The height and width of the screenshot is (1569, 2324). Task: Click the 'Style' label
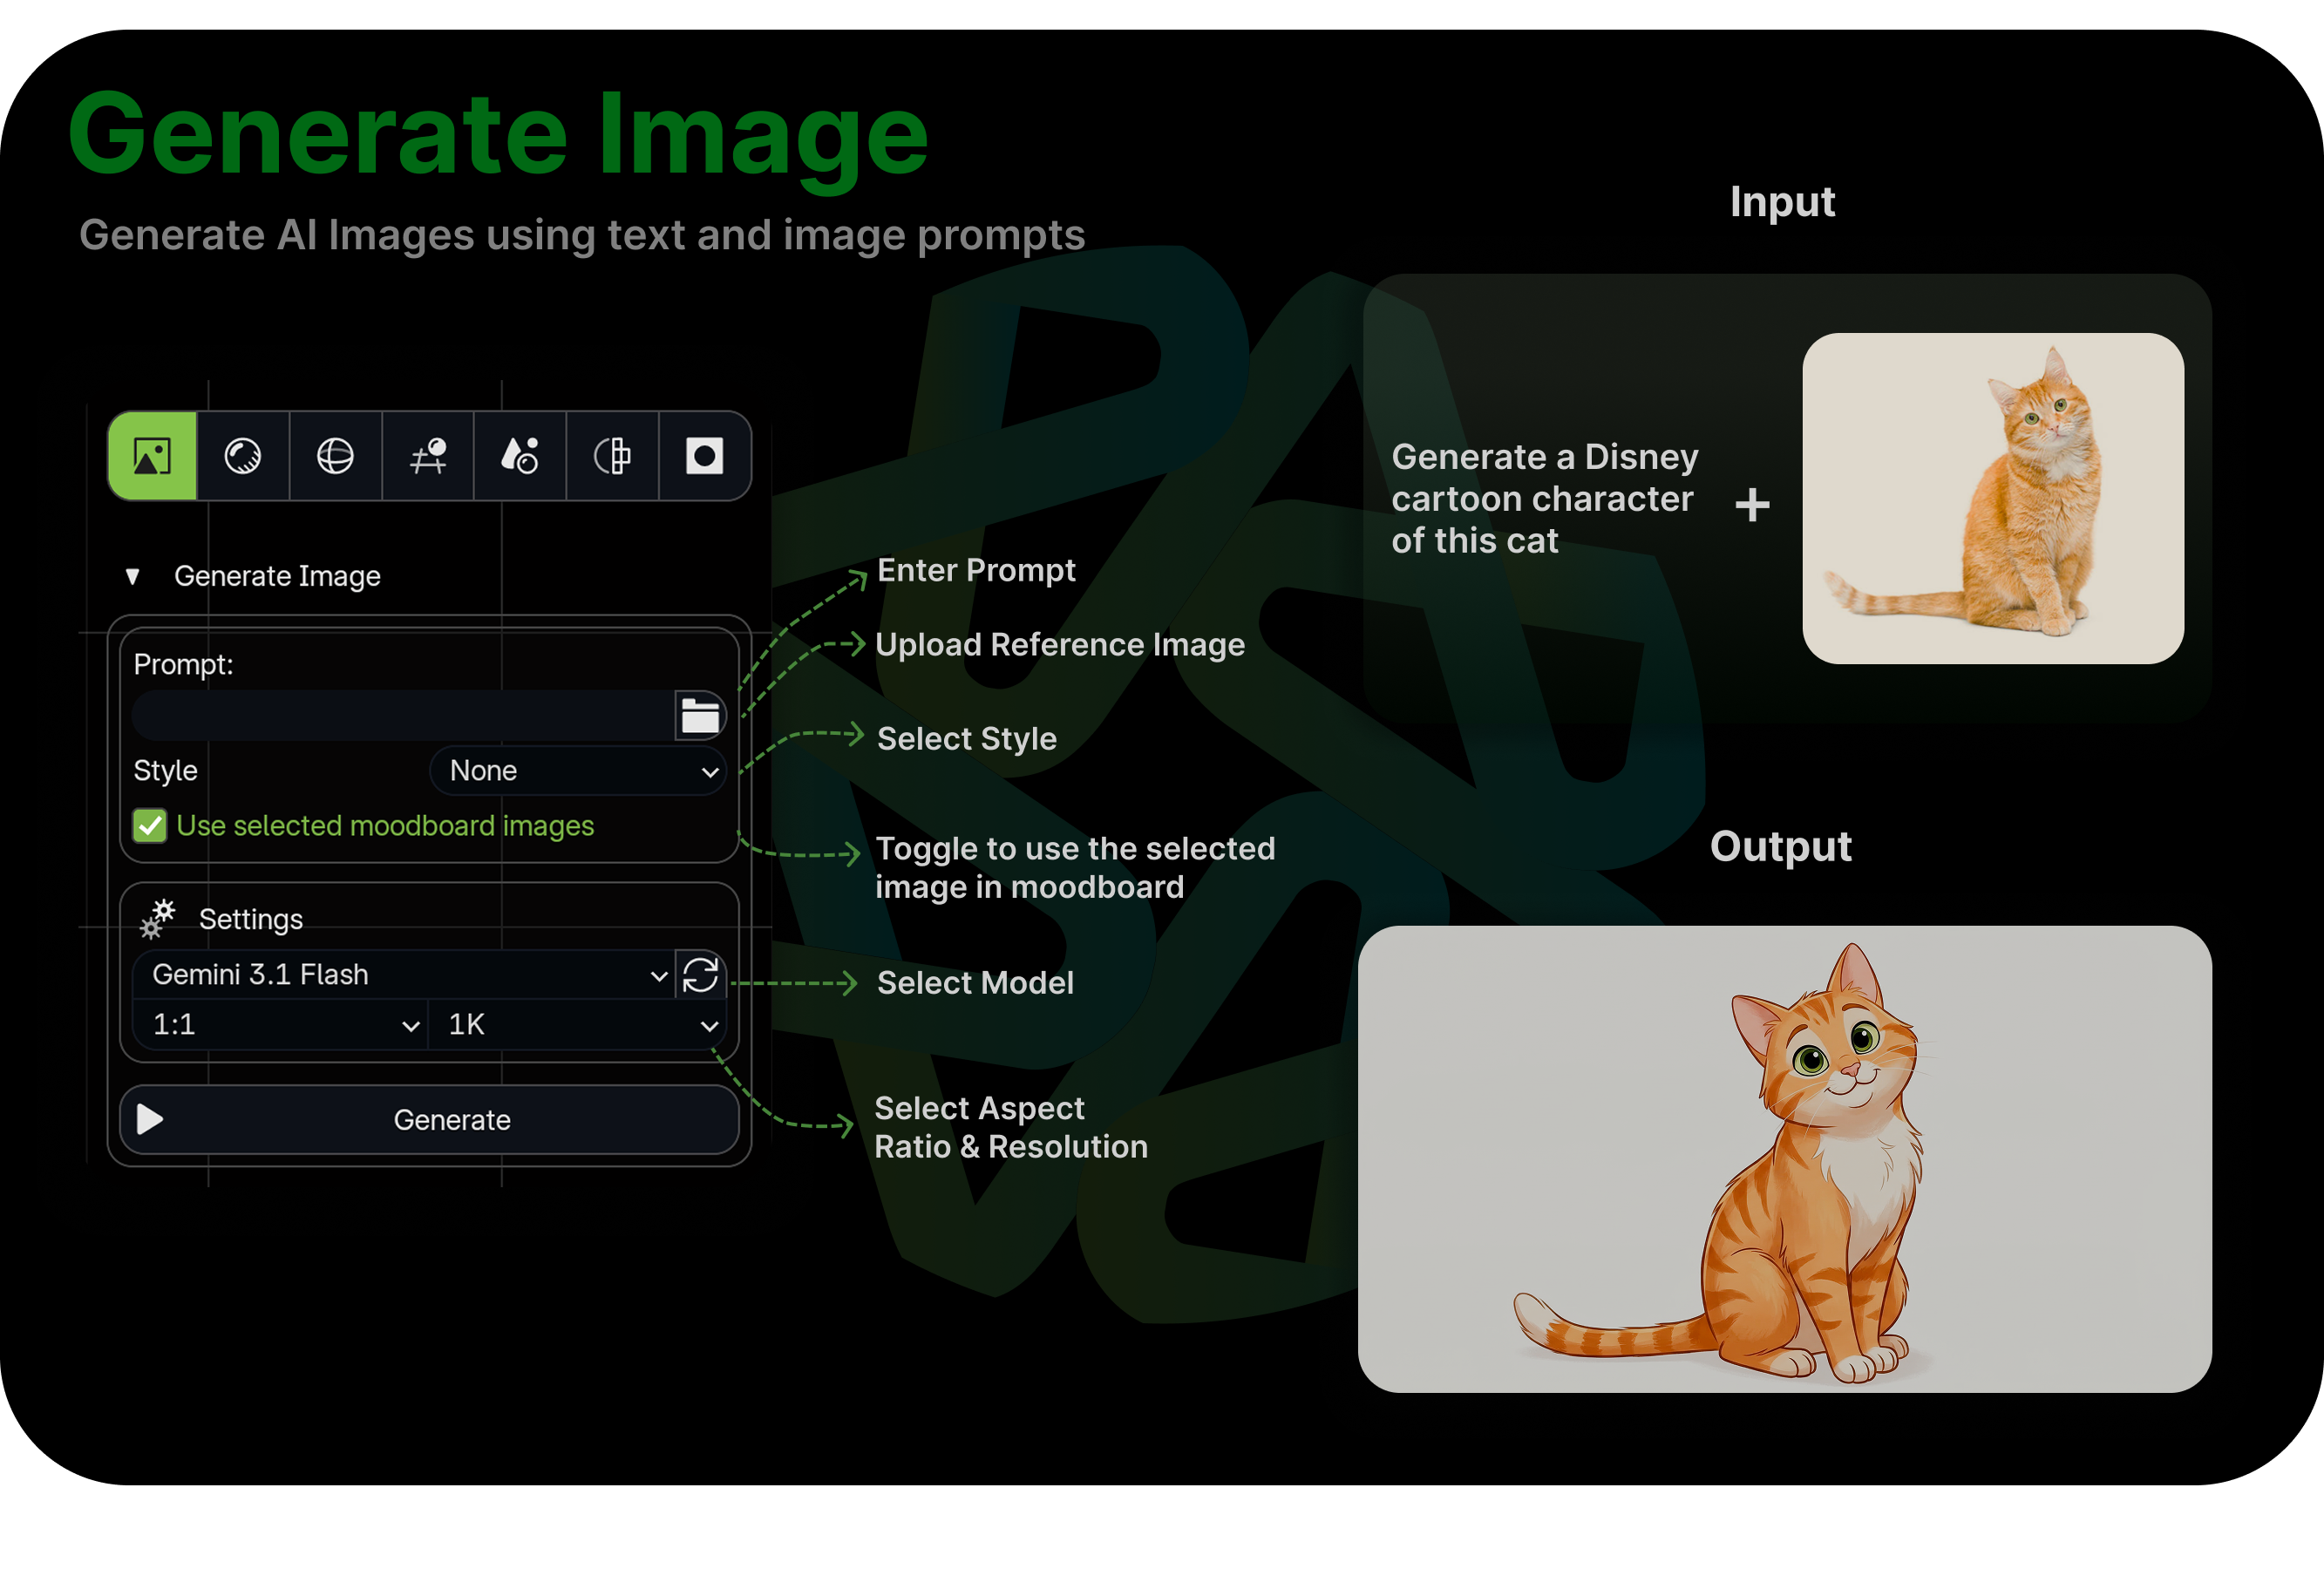click(165, 771)
